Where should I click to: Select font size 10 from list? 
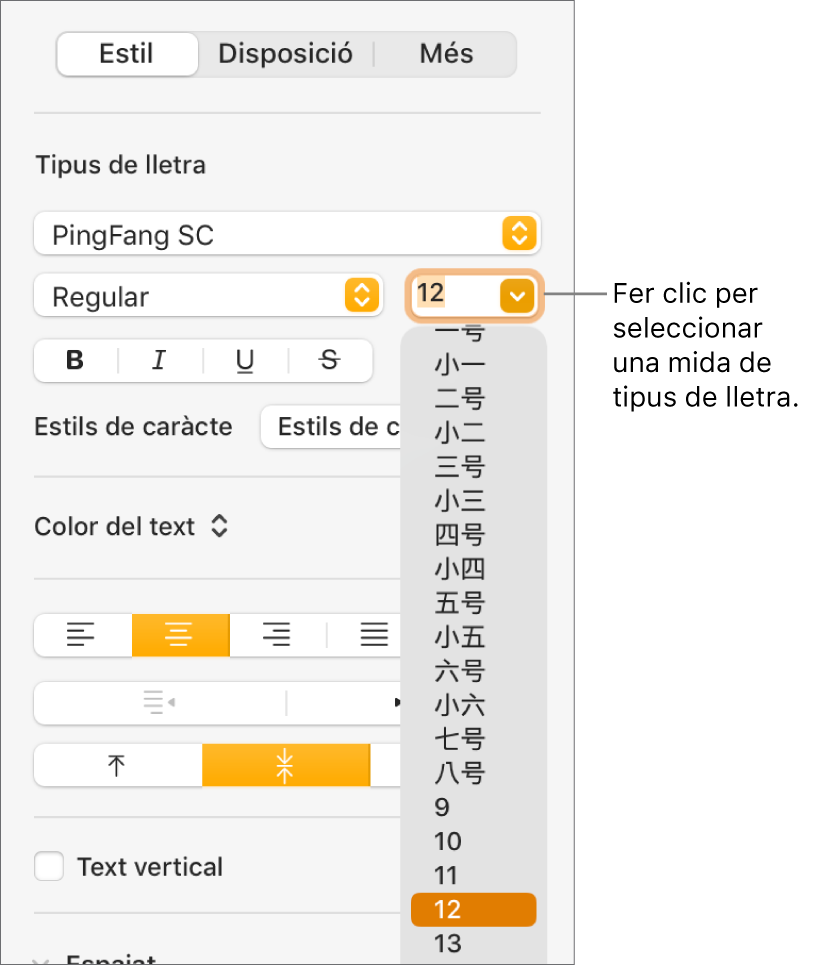coord(448,841)
